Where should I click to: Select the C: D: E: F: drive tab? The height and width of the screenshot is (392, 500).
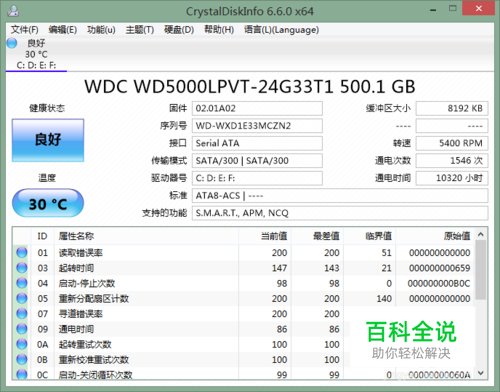[x=36, y=54]
